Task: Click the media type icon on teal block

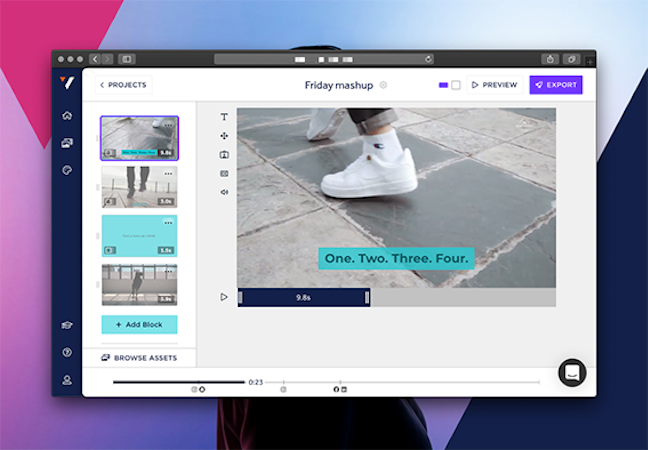Action: 110,250
